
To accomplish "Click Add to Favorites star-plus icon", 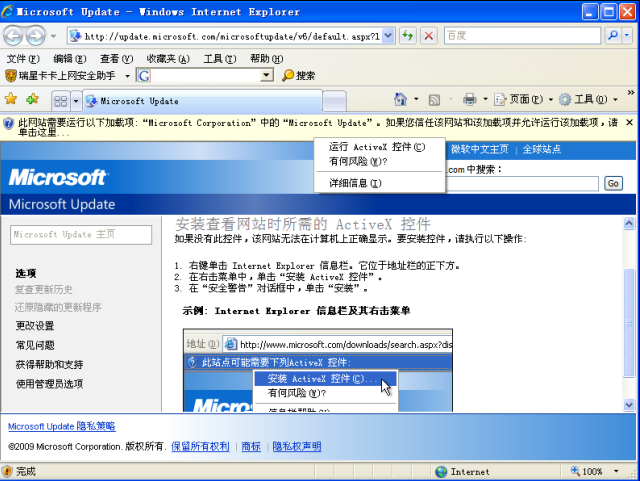I will [x=32, y=99].
